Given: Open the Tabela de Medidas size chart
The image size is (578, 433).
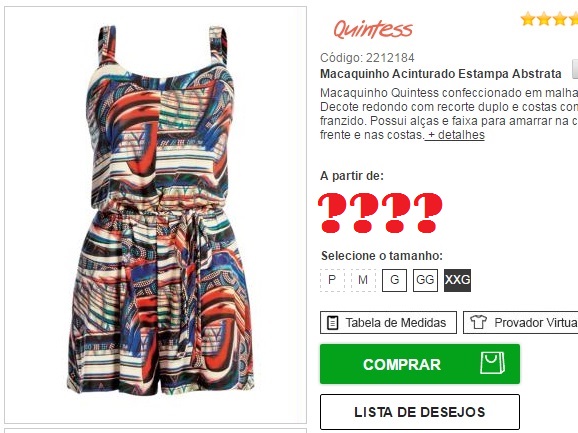Looking at the screenshot, I should pyautogui.click(x=388, y=322).
